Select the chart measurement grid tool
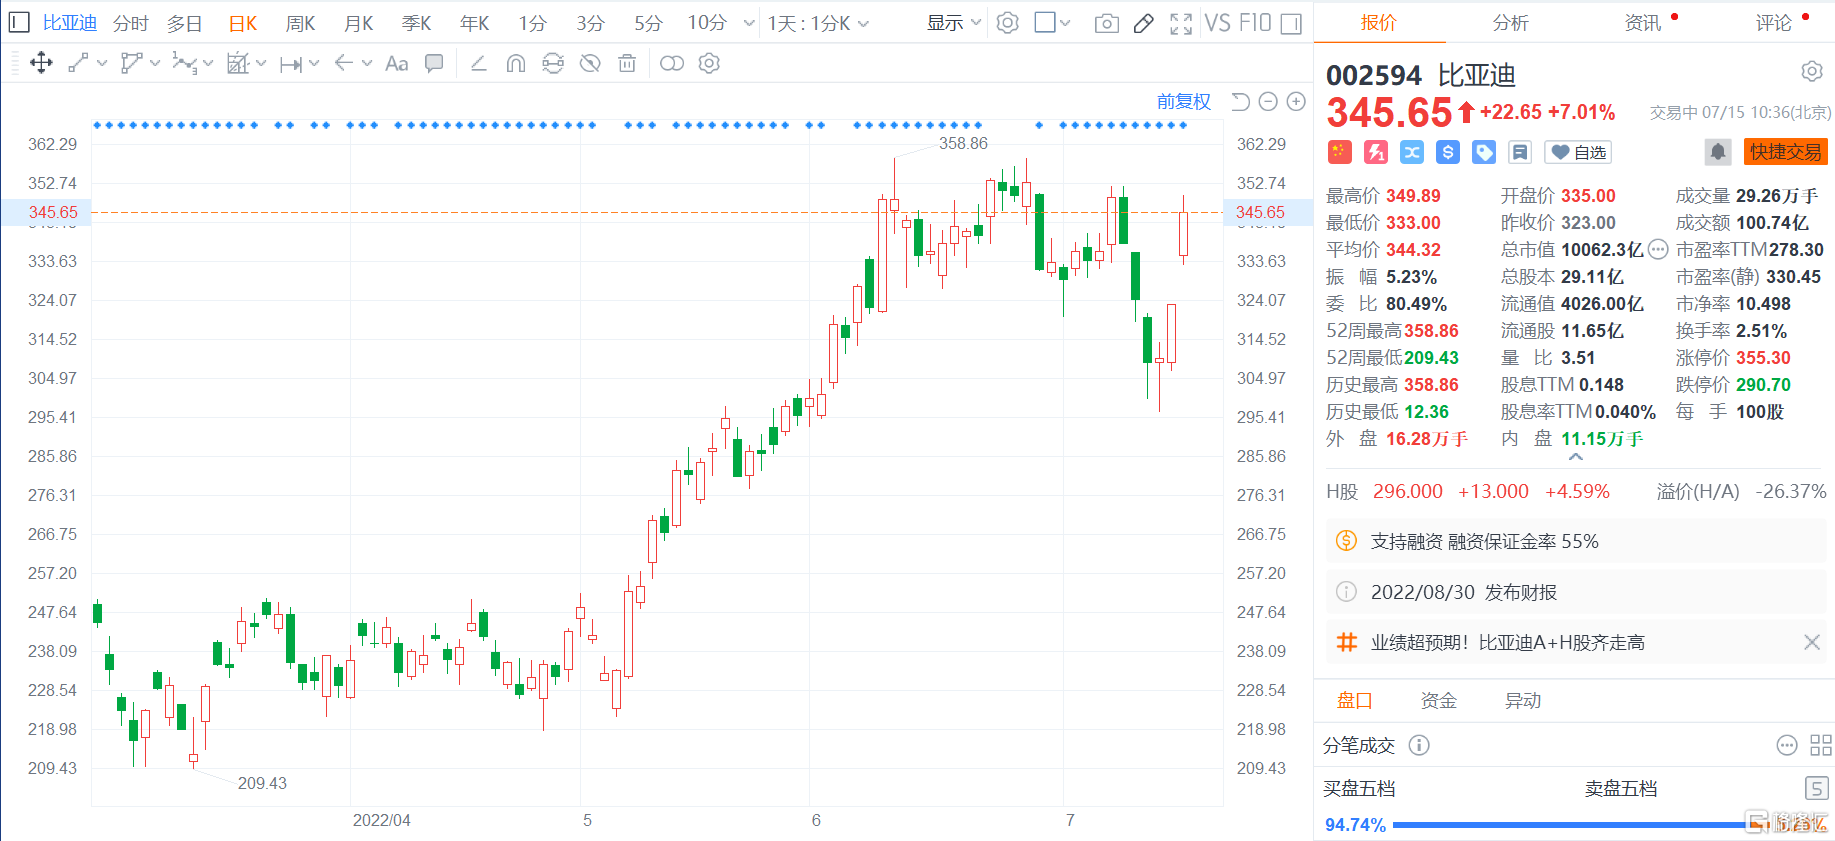The height and width of the screenshot is (841, 1835). (238, 63)
